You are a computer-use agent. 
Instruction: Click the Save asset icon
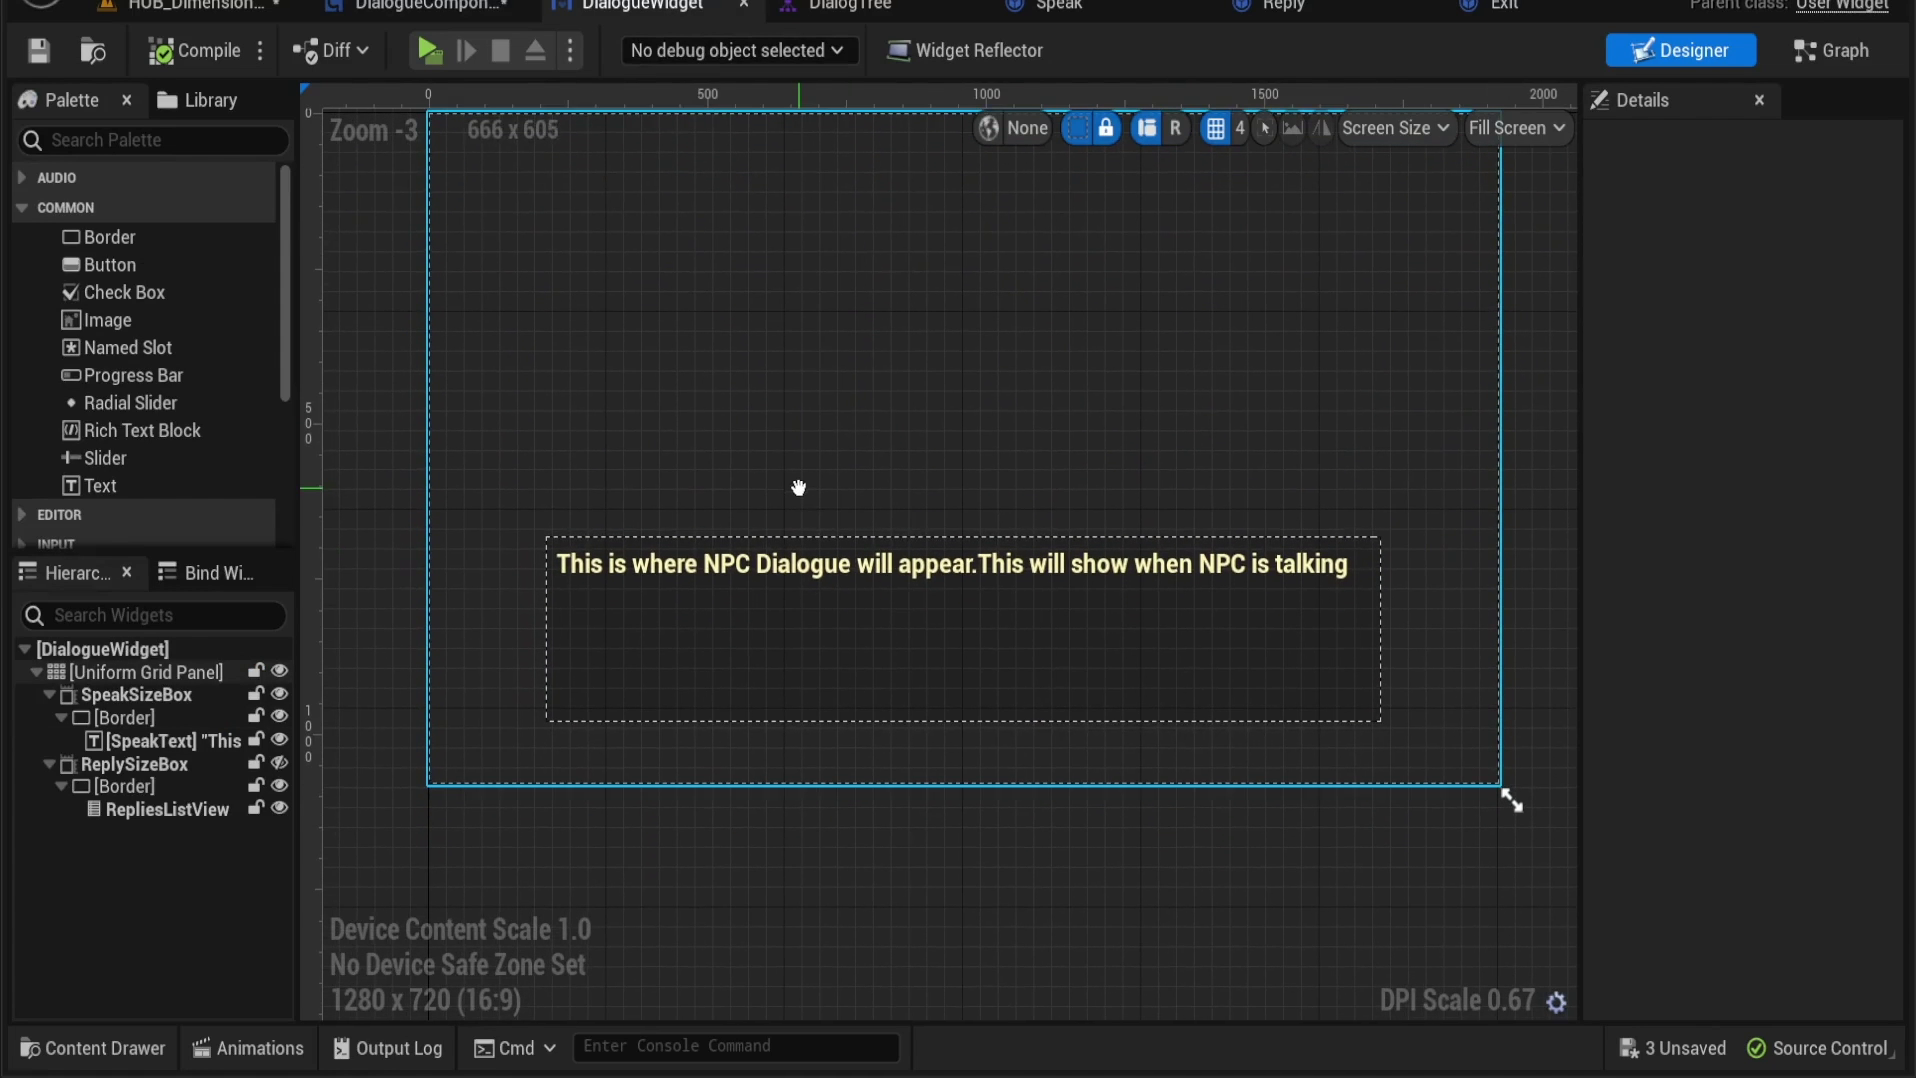39,50
